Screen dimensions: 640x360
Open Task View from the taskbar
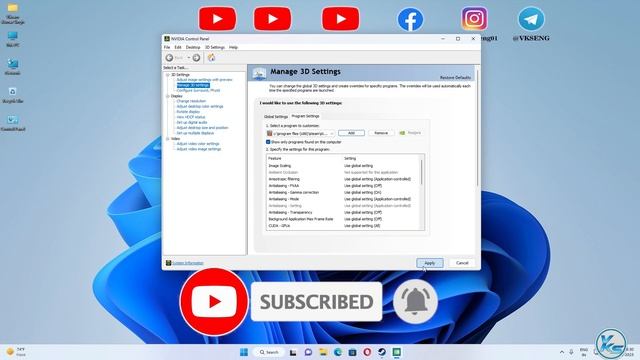(293, 352)
